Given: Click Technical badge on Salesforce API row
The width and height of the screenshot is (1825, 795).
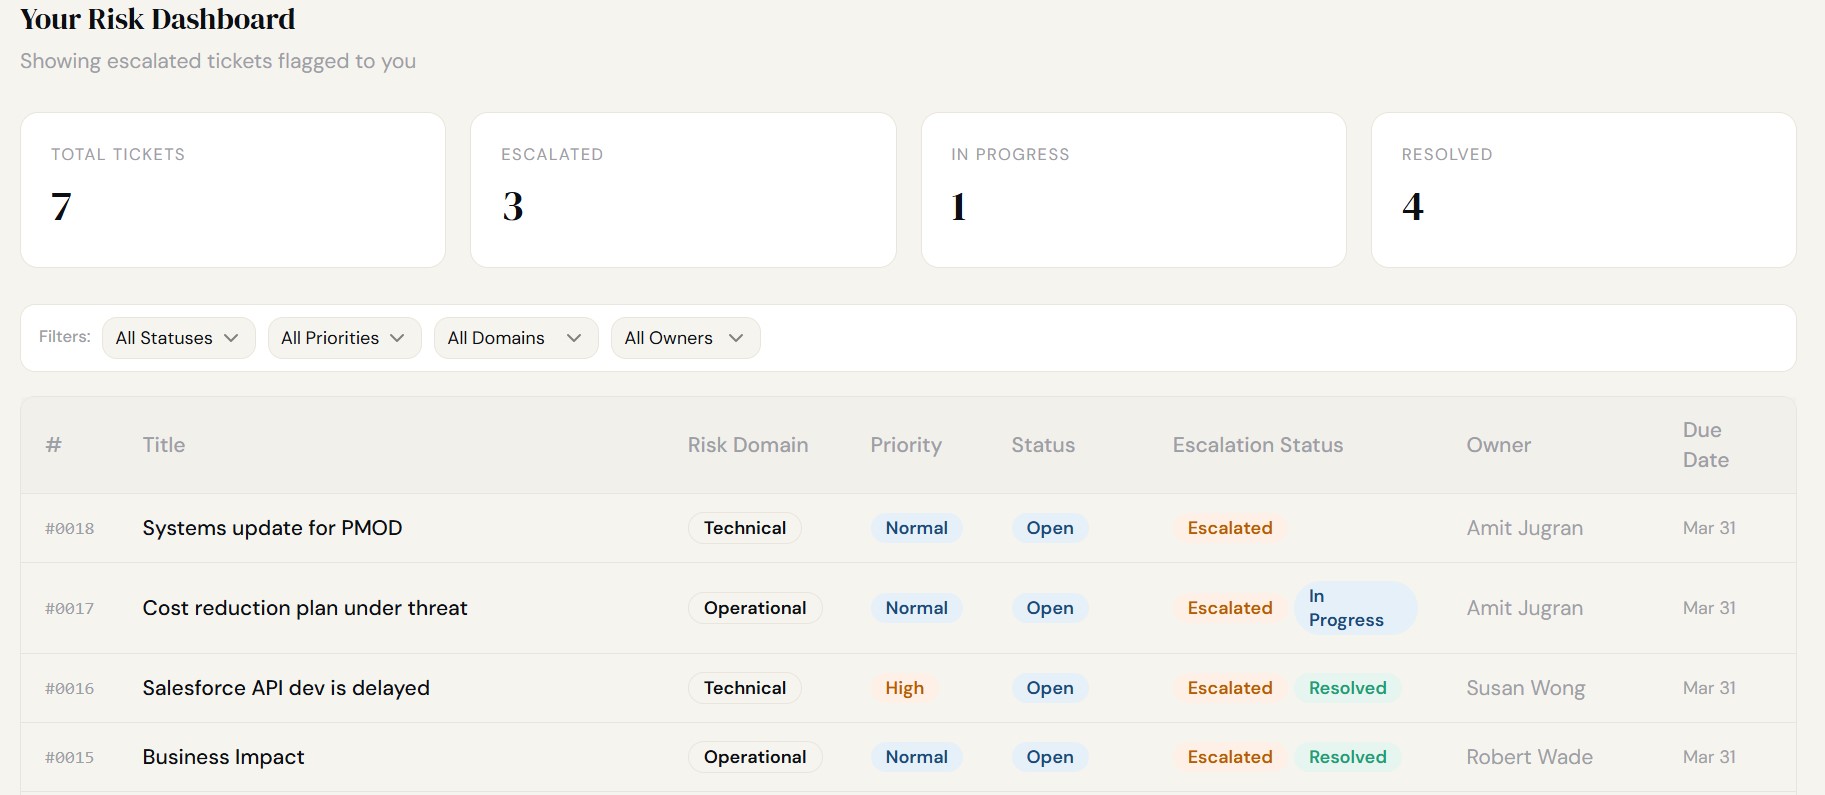Looking at the screenshot, I should (x=745, y=688).
